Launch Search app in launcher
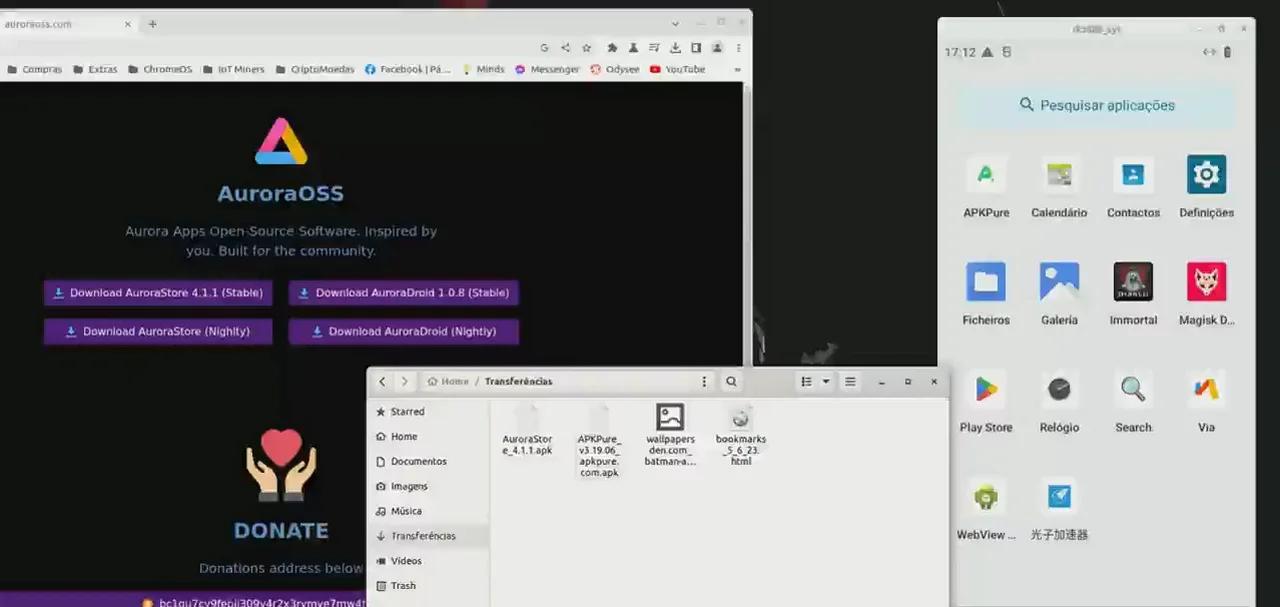Viewport: 1280px width, 607px height. [x=1133, y=389]
